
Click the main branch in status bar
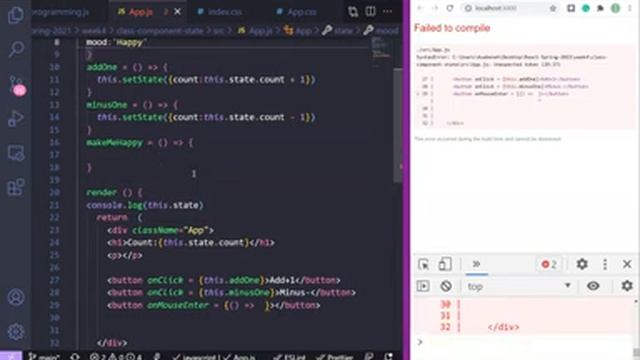point(44,356)
